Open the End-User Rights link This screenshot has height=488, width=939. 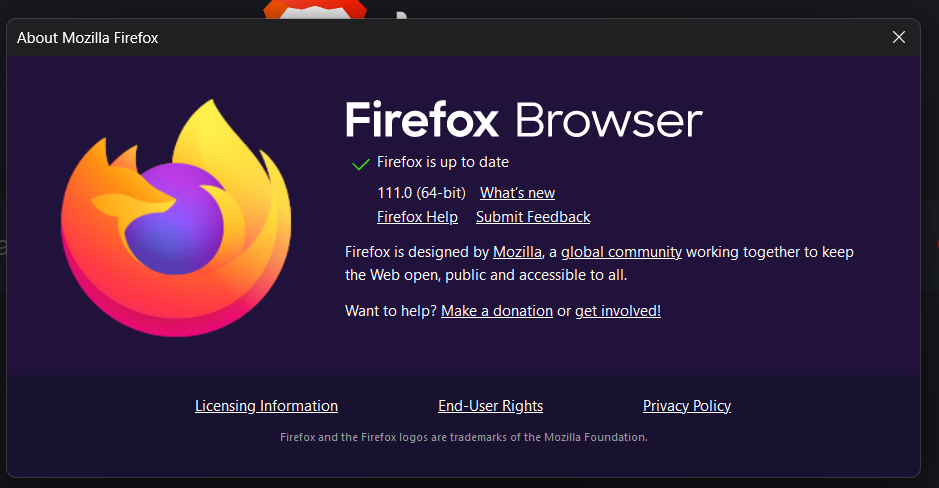click(490, 406)
